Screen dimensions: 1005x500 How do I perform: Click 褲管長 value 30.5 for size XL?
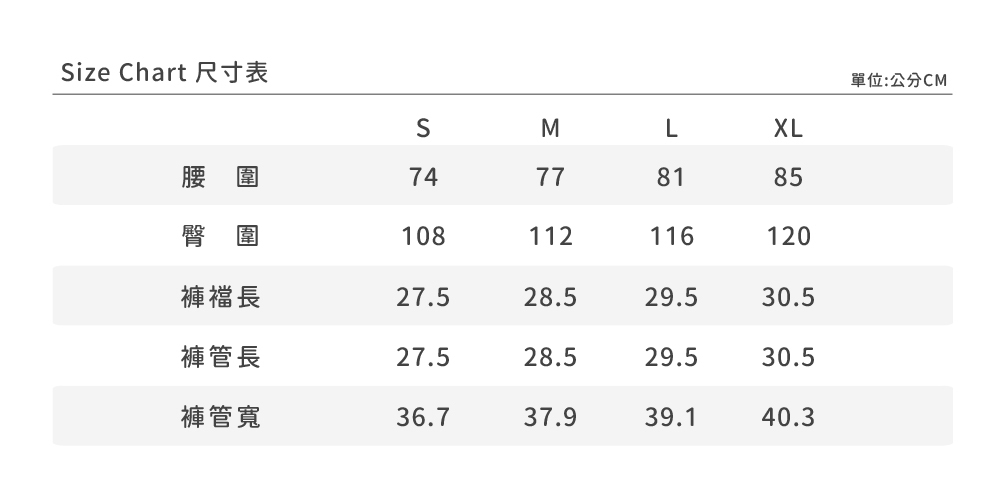point(788,357)
